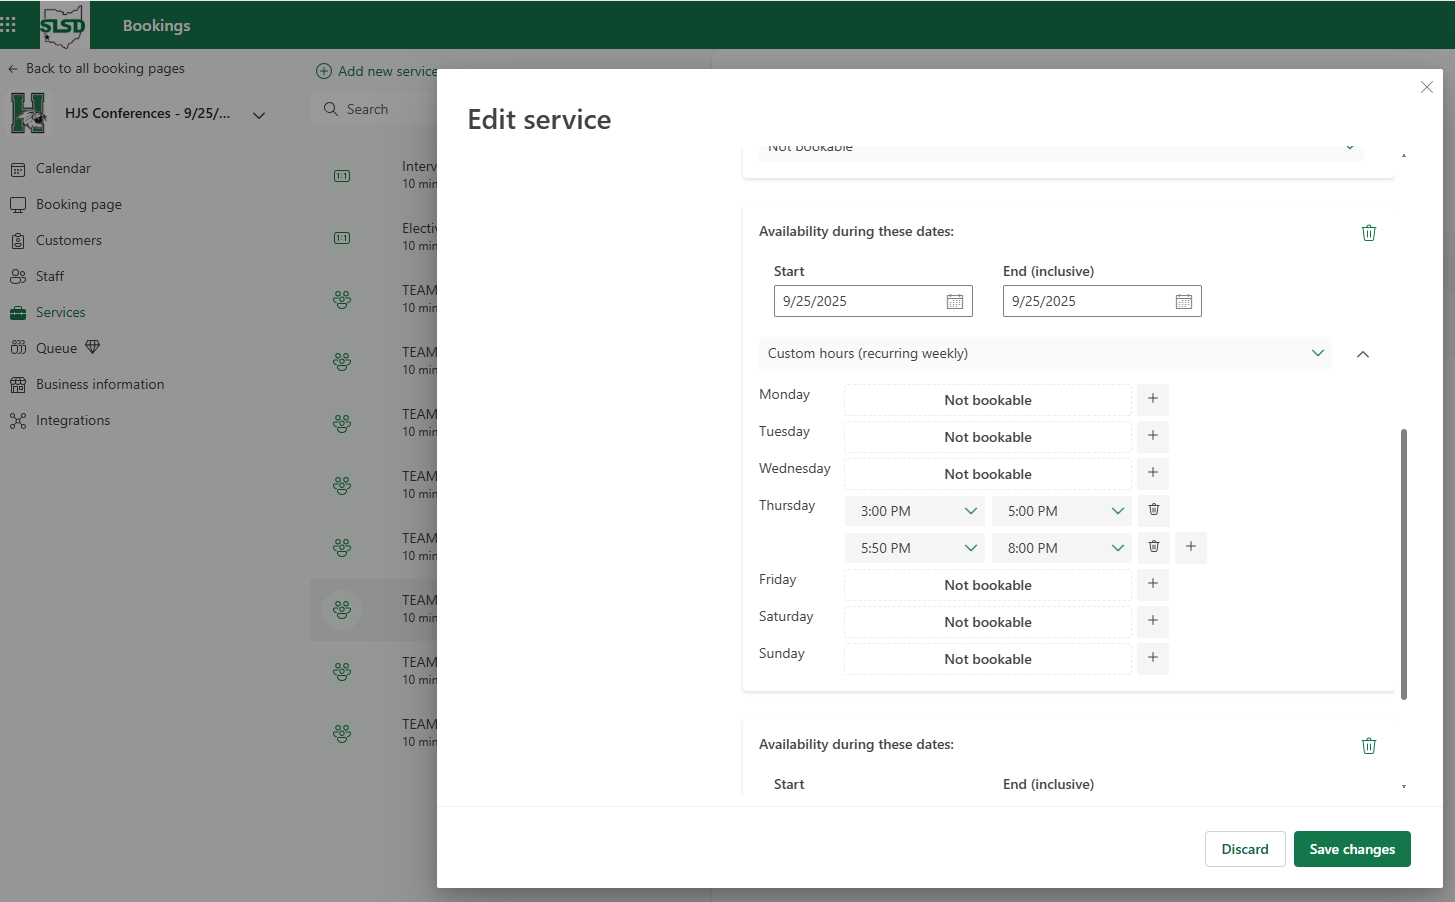The width and height of the screenshot is (1455, 902).
Task: Open Custom hours (recurring weekly) dropdown
Action: click(x=1045, y=353)
